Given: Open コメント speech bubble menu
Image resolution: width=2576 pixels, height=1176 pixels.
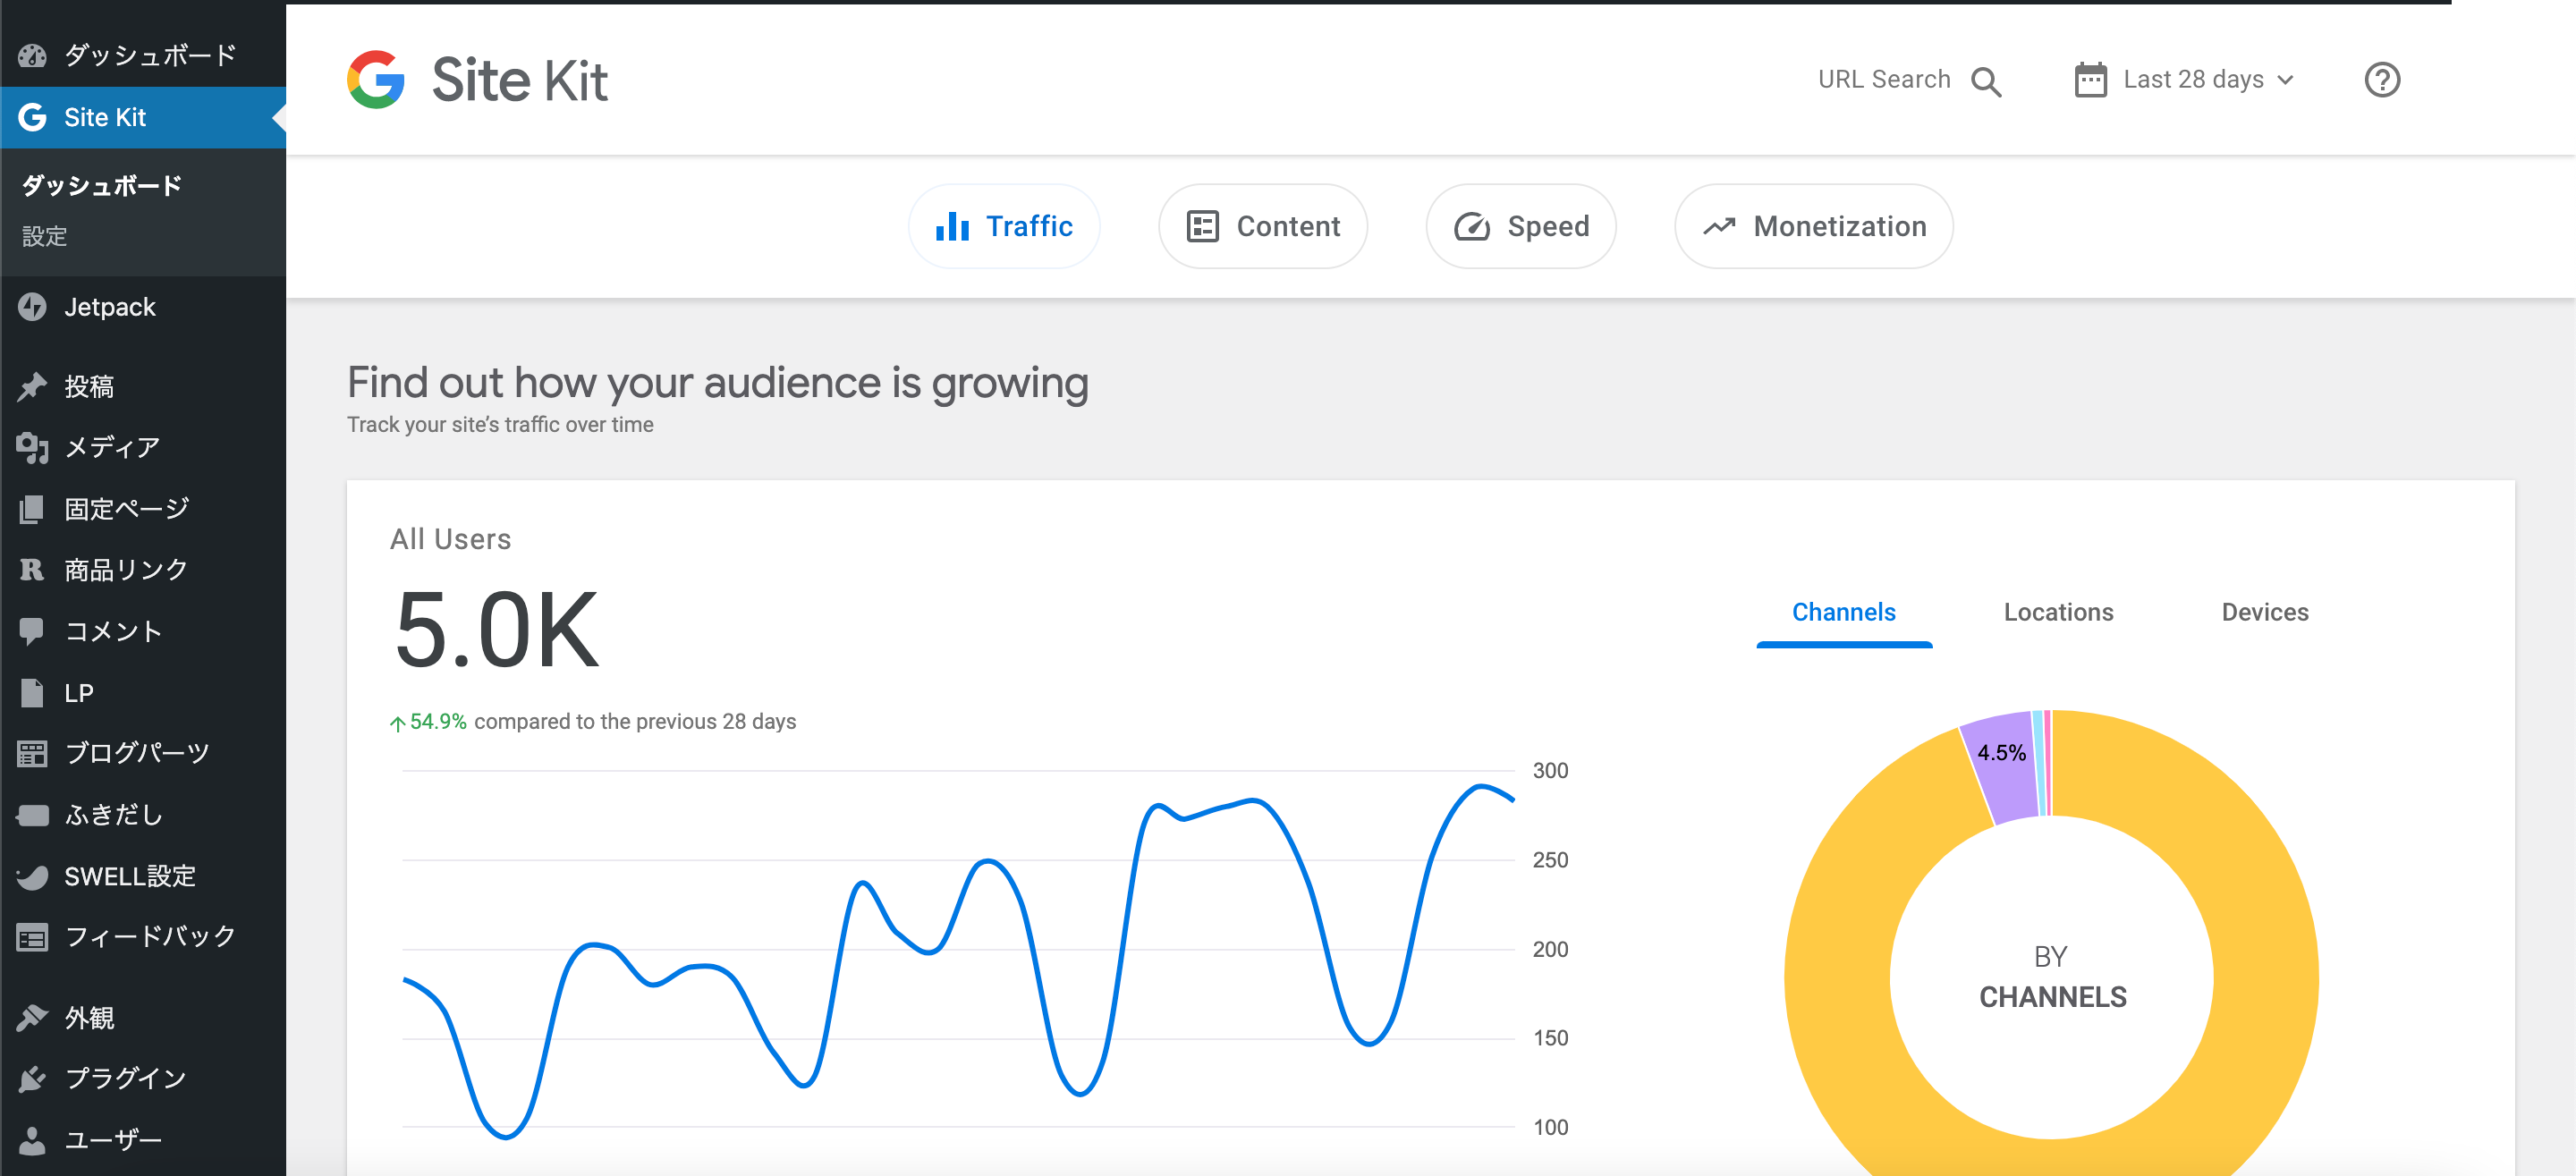Looking at the screenshot, I should [x=32, y=631].
